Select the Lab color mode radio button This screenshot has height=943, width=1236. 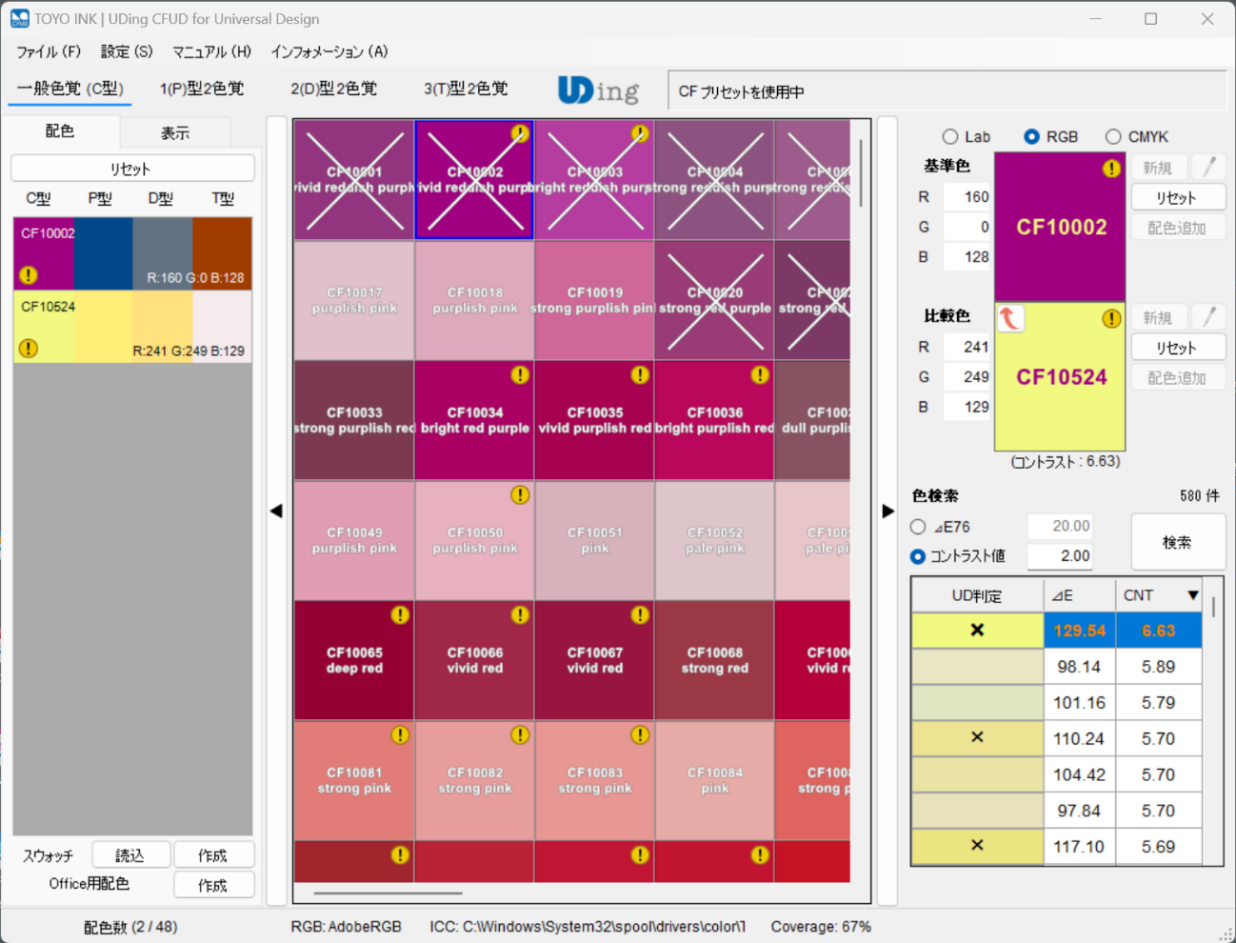click(949, 137)
